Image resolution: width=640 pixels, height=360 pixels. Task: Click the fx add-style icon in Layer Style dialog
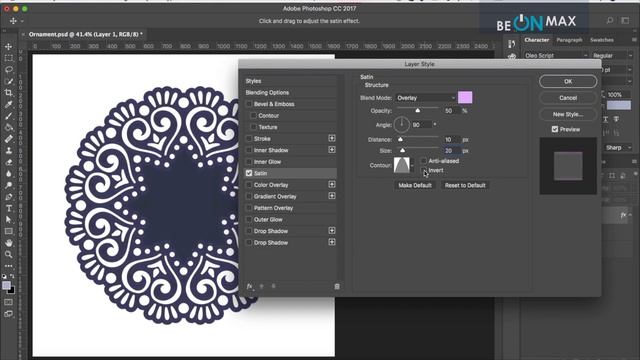pyautogui.click(x=249, y=287)
